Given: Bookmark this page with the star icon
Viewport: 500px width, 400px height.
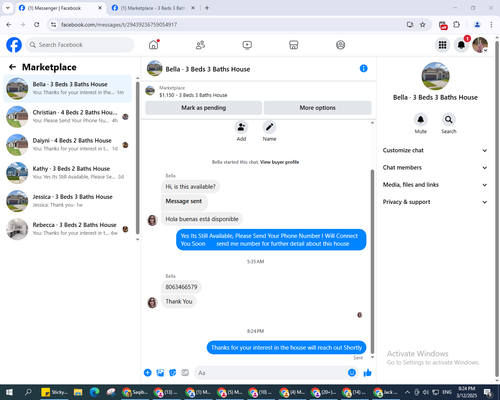Looking at the screenshot, I should point(423,24).
